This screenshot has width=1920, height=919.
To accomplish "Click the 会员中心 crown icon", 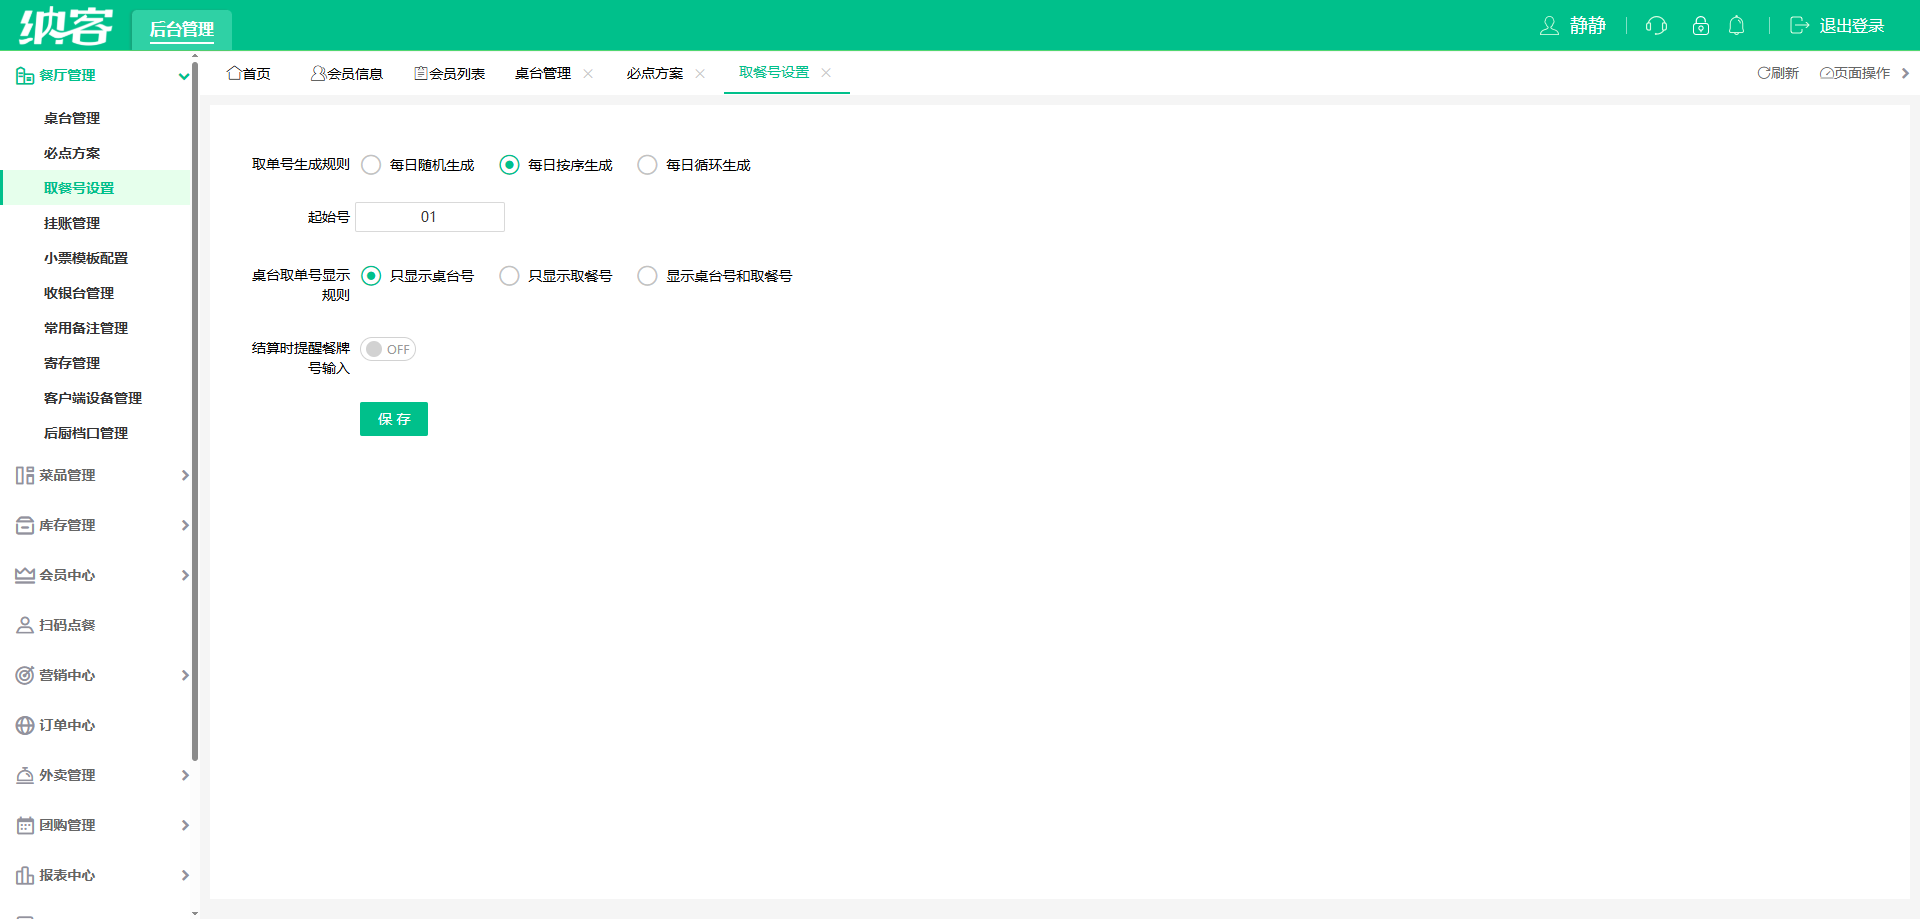I will click(25, 575).
